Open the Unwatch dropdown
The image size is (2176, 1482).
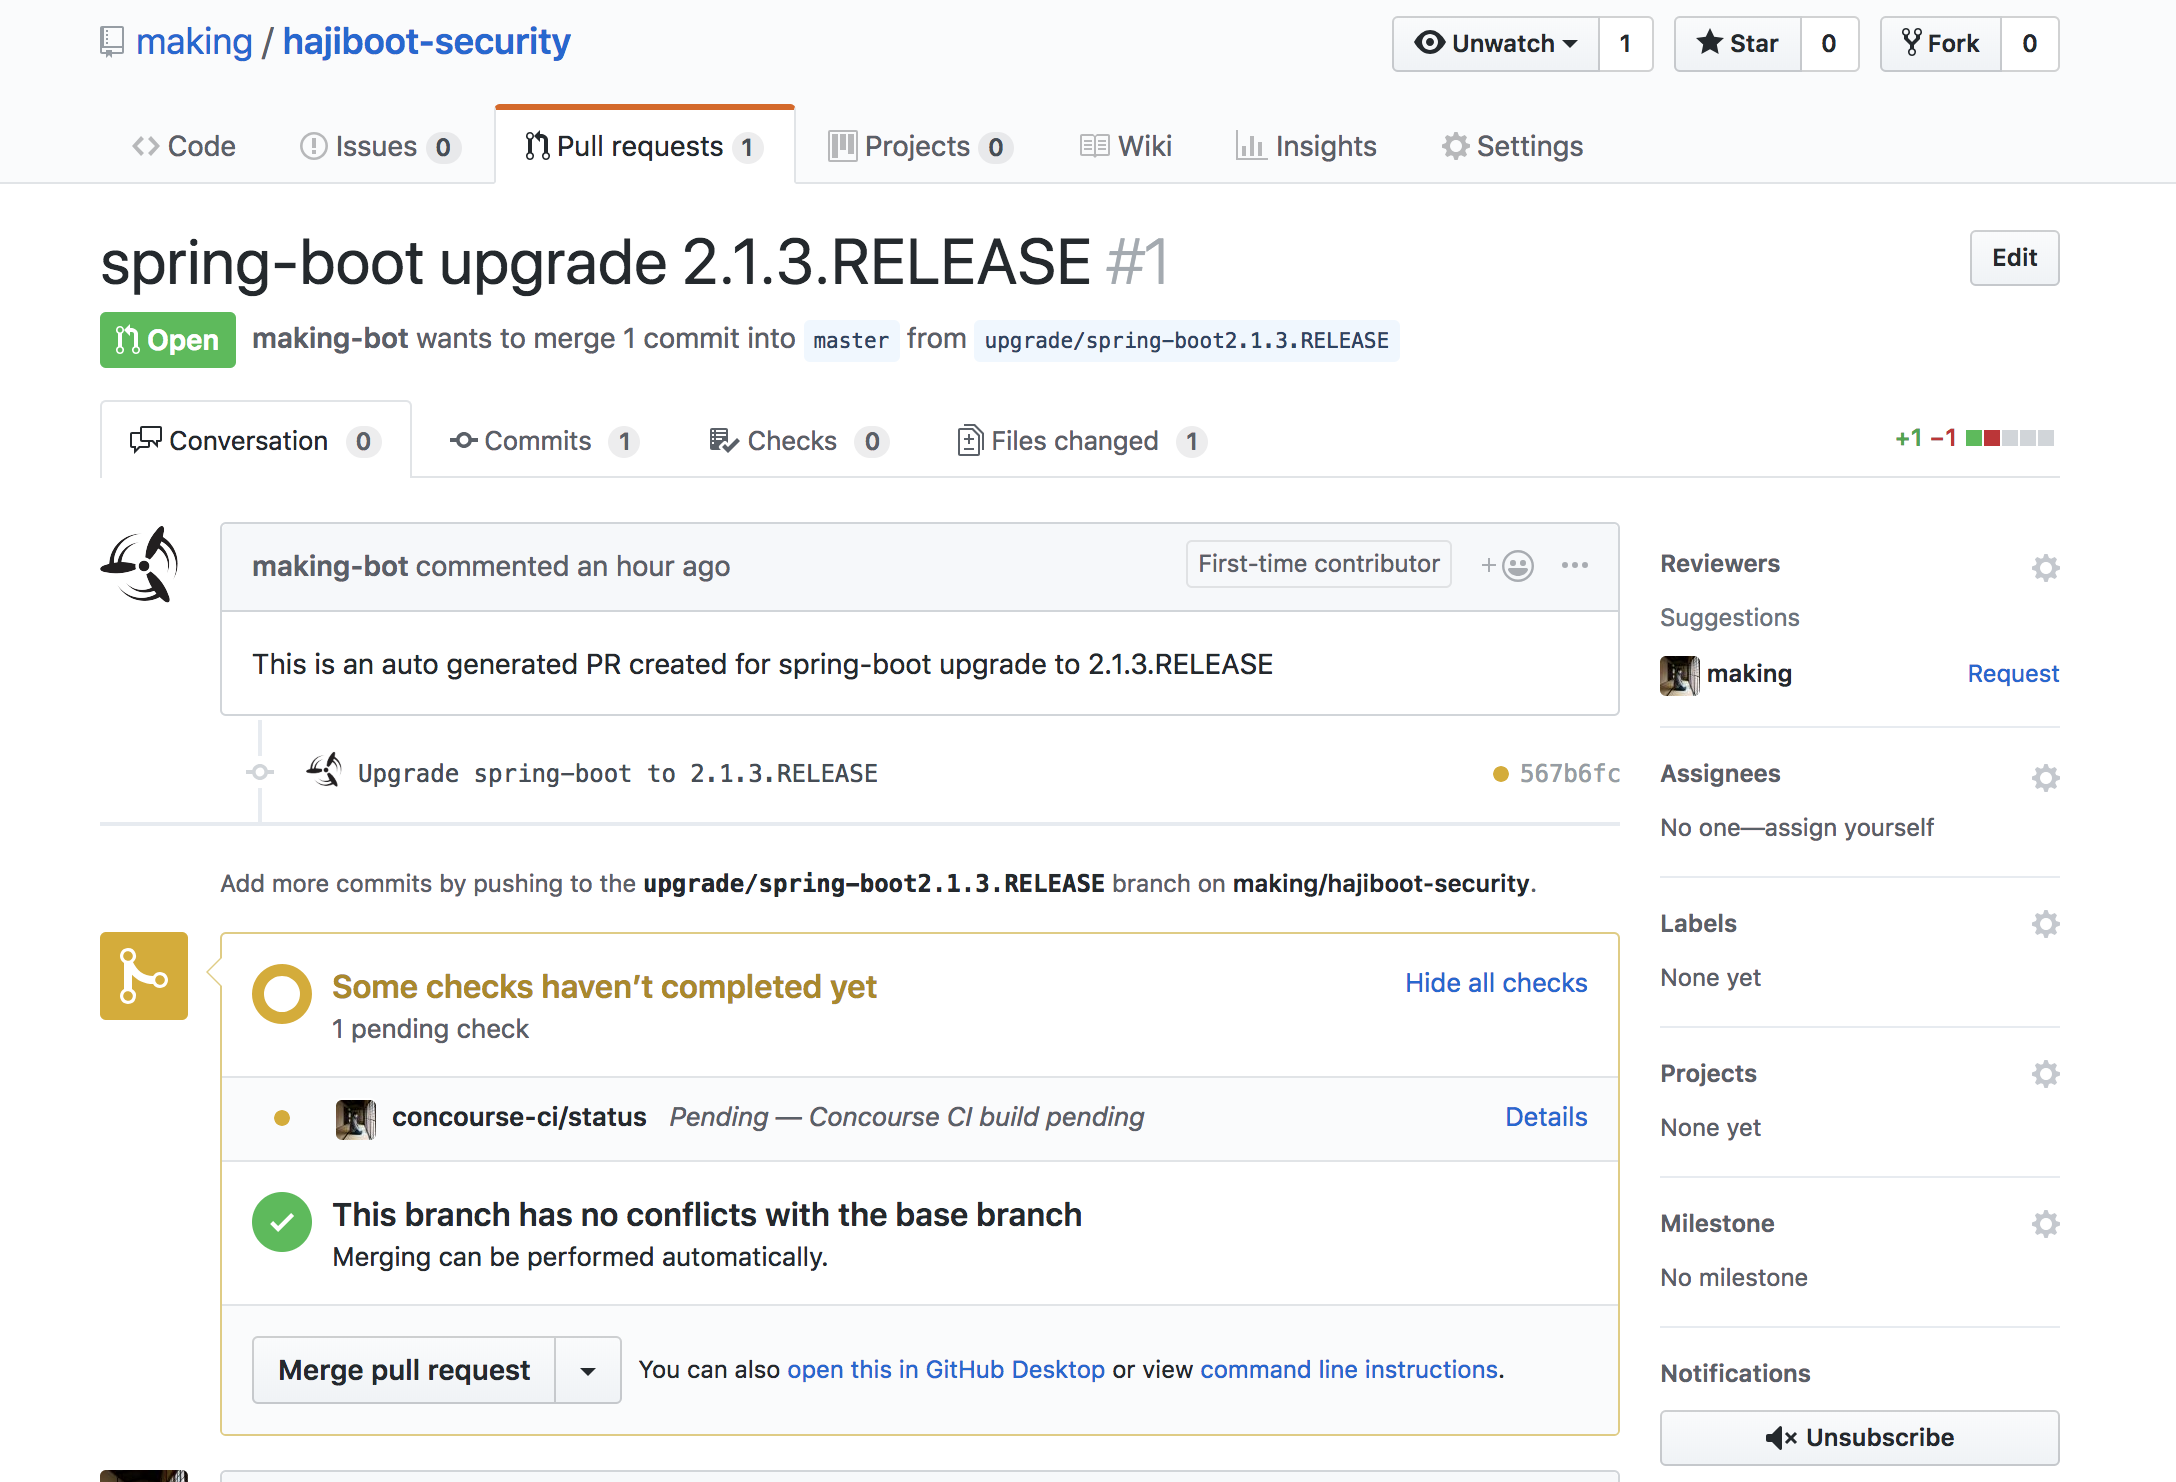[x=1496, y=44]
